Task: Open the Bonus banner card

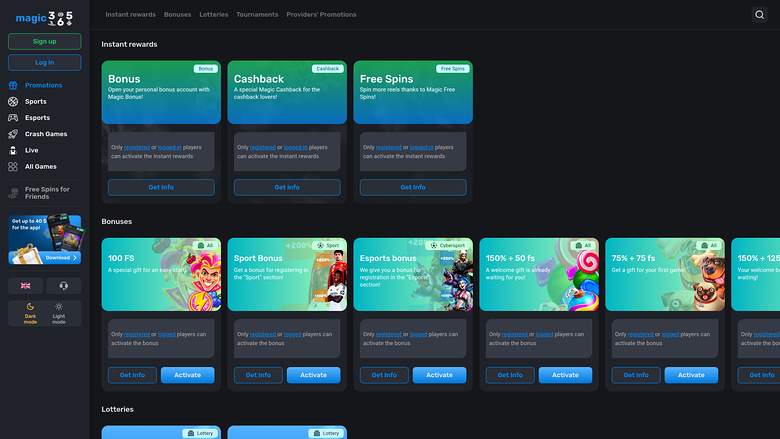Action: pyautogui.click(x=161, y=92)
